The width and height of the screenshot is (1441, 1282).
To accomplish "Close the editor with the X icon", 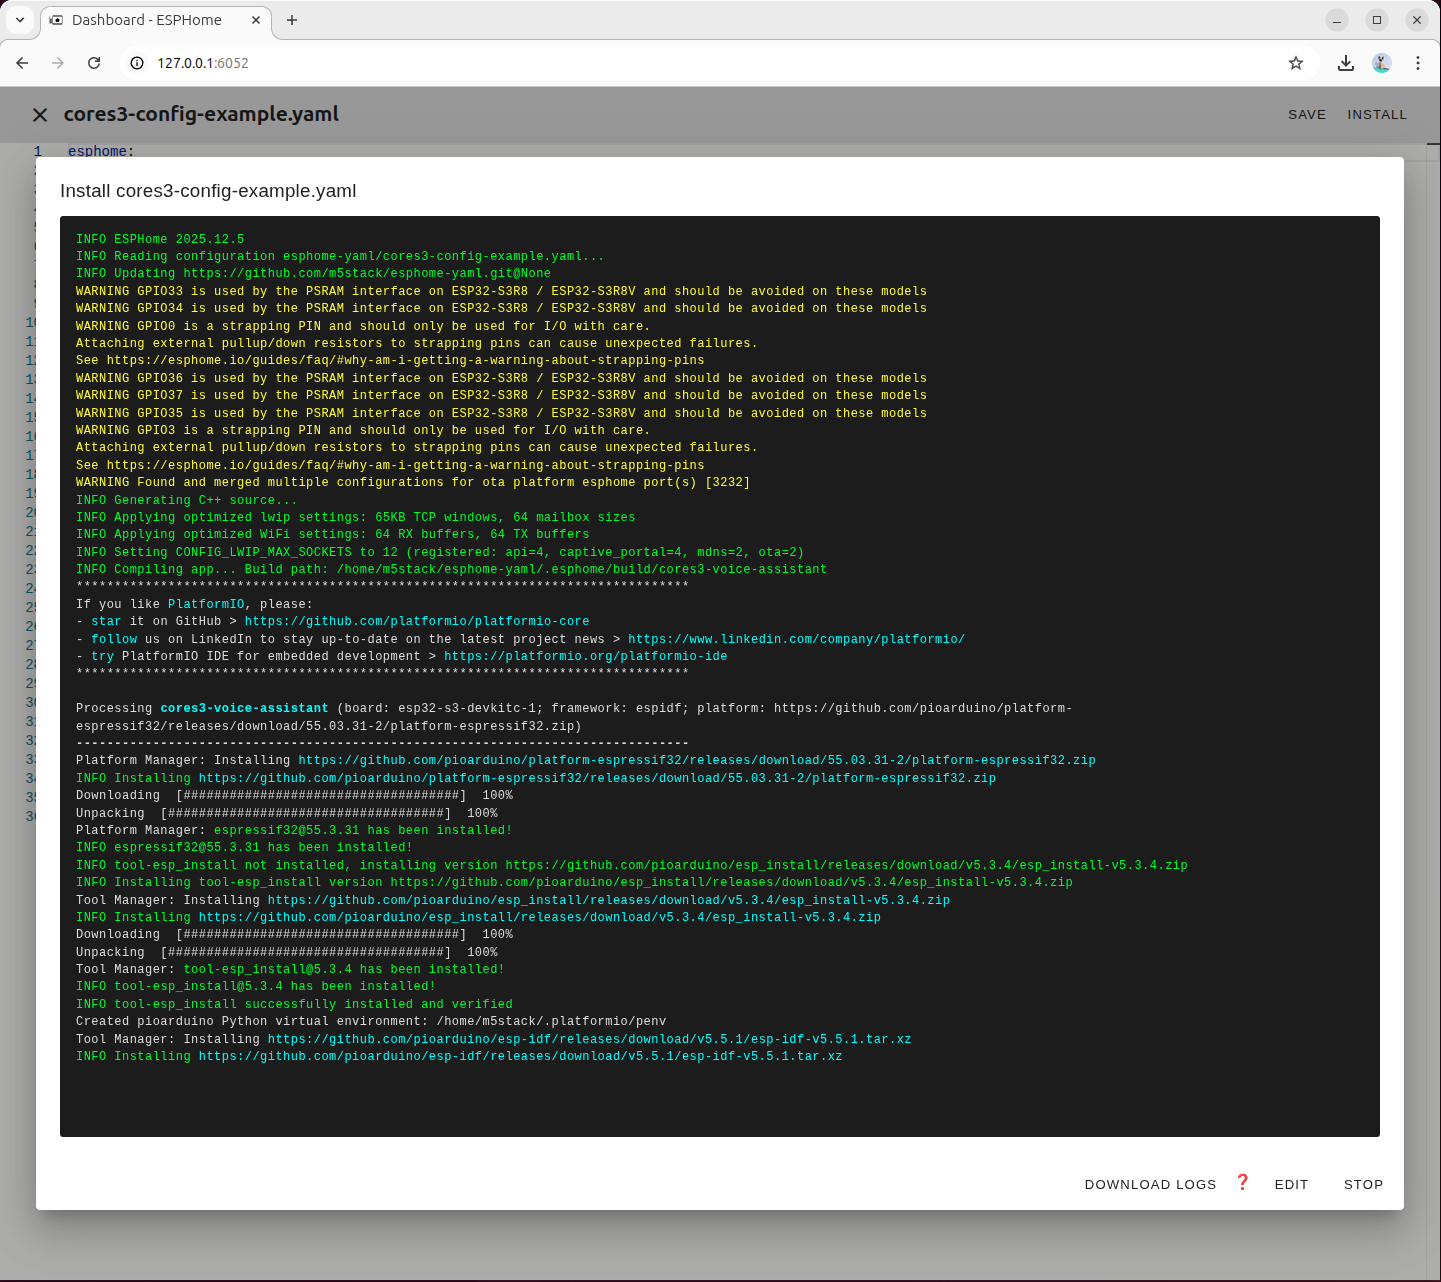I will tap(40, 115).
